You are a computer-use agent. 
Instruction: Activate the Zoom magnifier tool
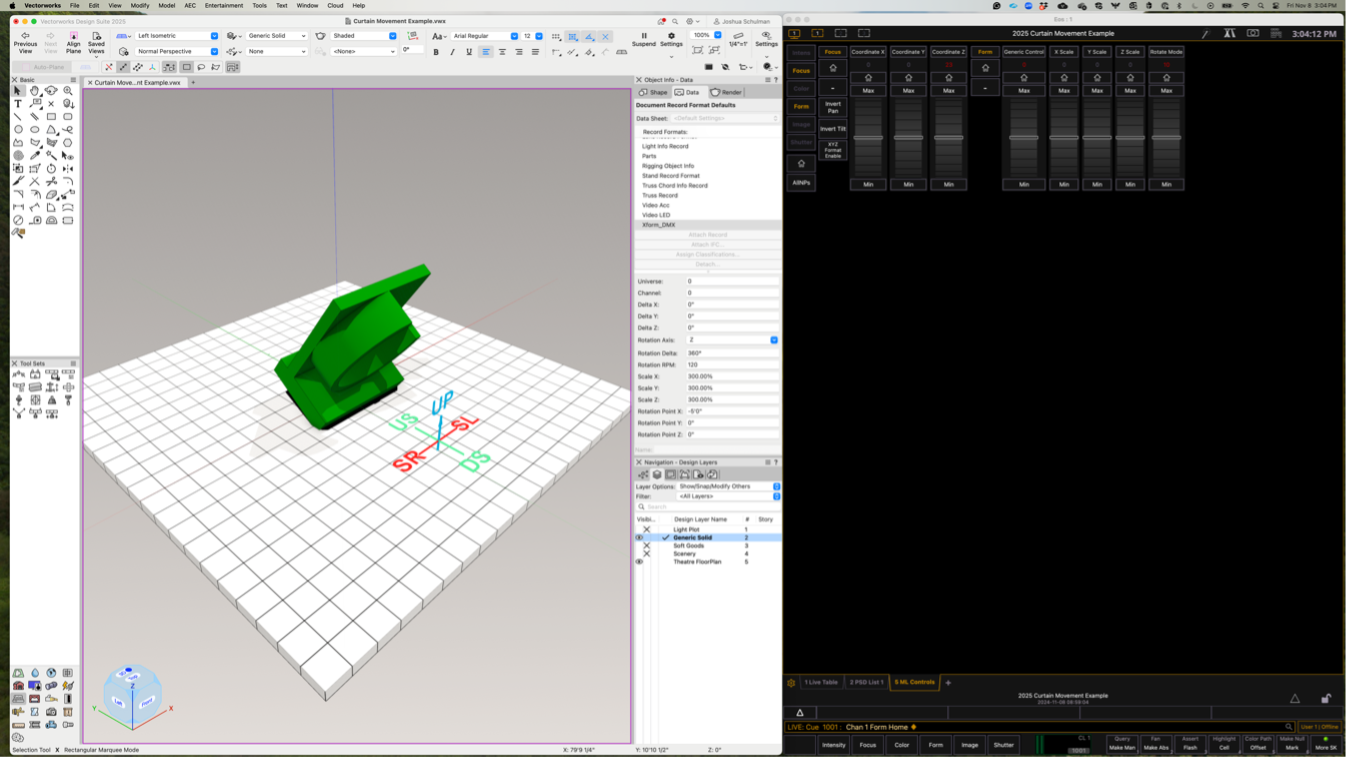(68, 90)
